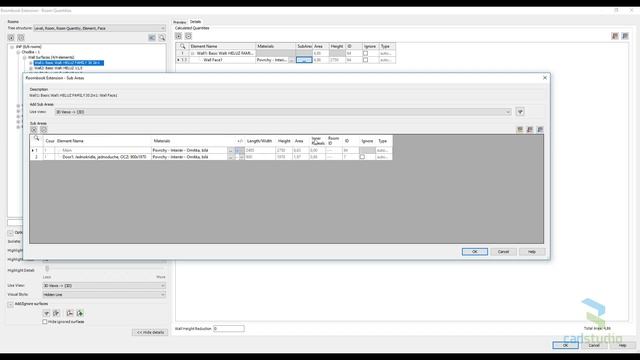Open materials browse button in Door1 row
Viewport: 640px width, 360px height.
pyautogui.click(x=231, y=157)
